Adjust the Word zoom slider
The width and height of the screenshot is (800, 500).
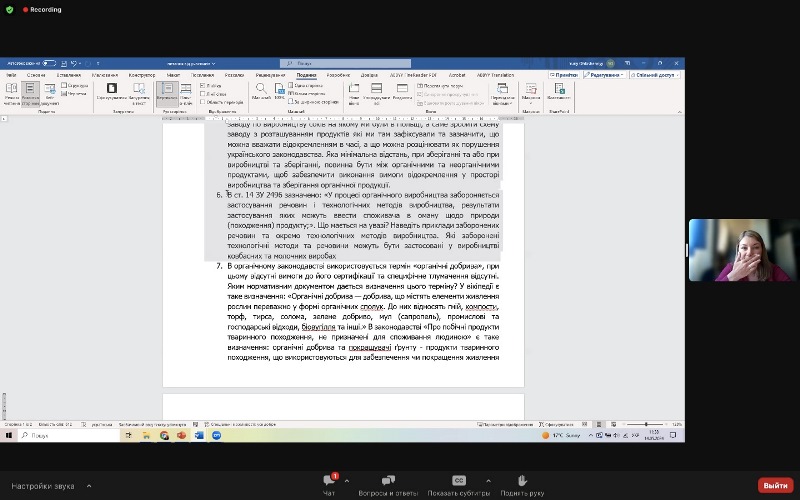[645, 424]
